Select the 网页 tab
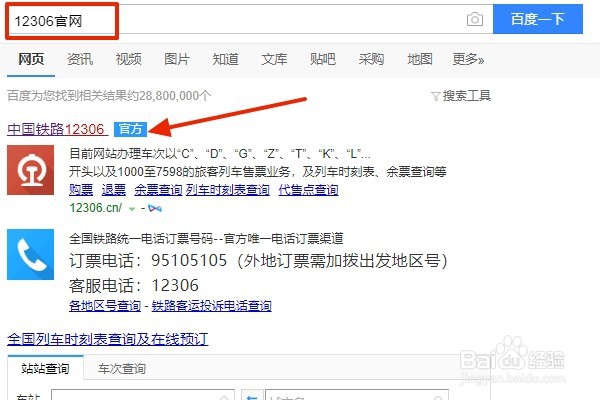 click(31, 59)
